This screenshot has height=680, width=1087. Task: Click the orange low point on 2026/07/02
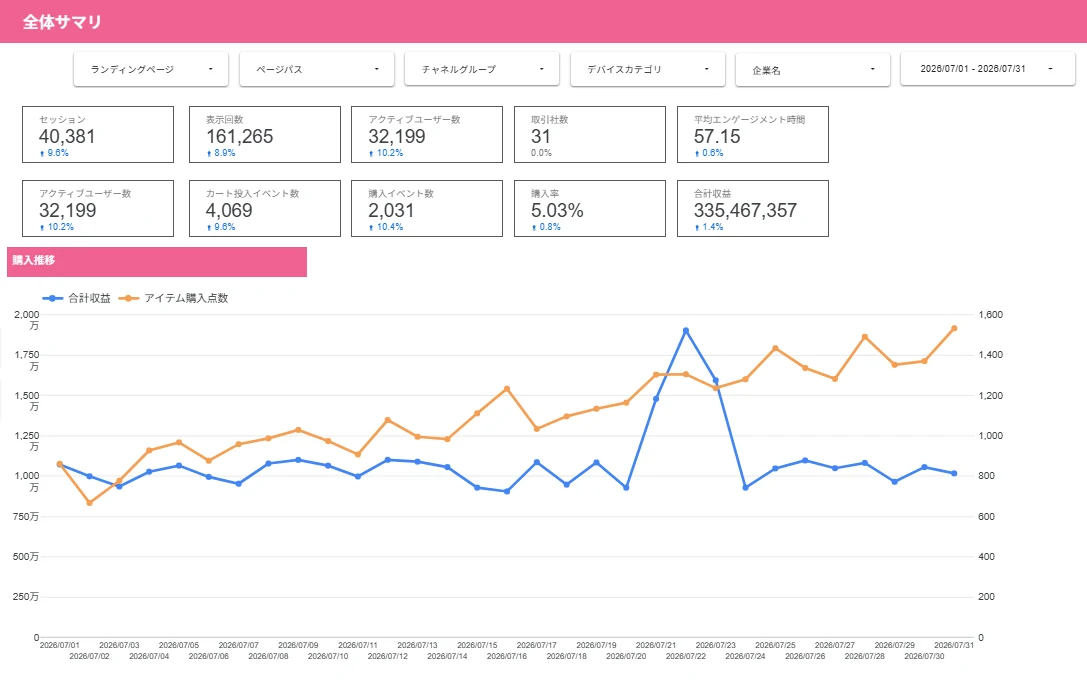pos(89,503)
